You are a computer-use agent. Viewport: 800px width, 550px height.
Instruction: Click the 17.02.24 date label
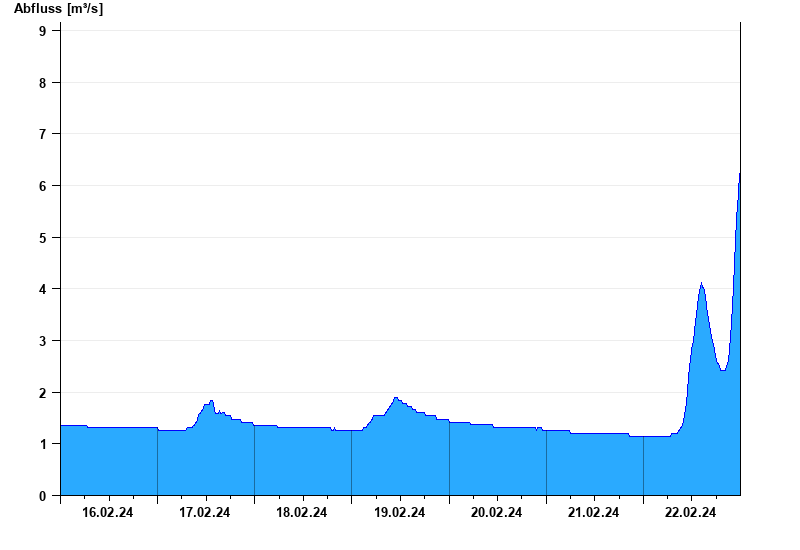coord(205,512)
